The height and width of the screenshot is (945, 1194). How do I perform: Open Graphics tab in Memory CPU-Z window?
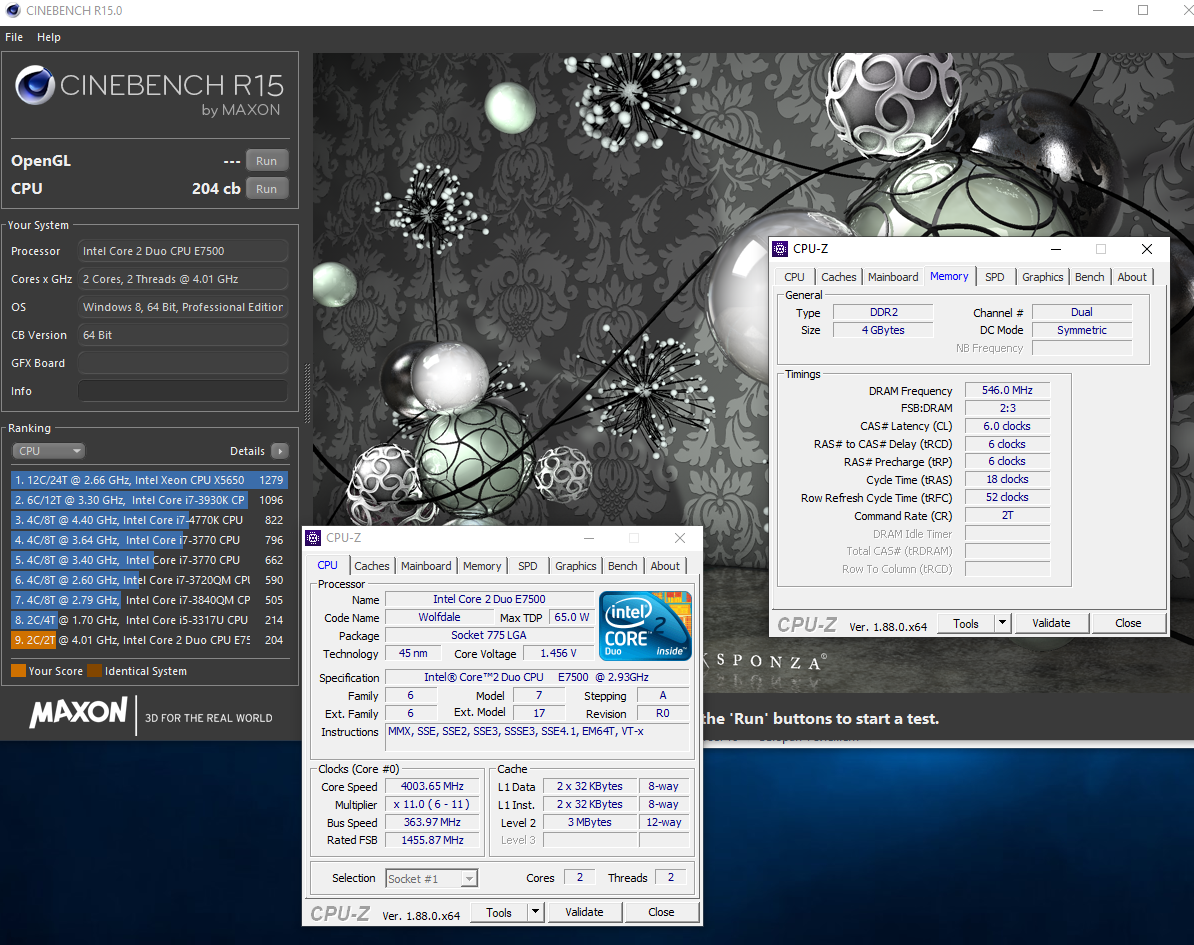point(1042,277)
